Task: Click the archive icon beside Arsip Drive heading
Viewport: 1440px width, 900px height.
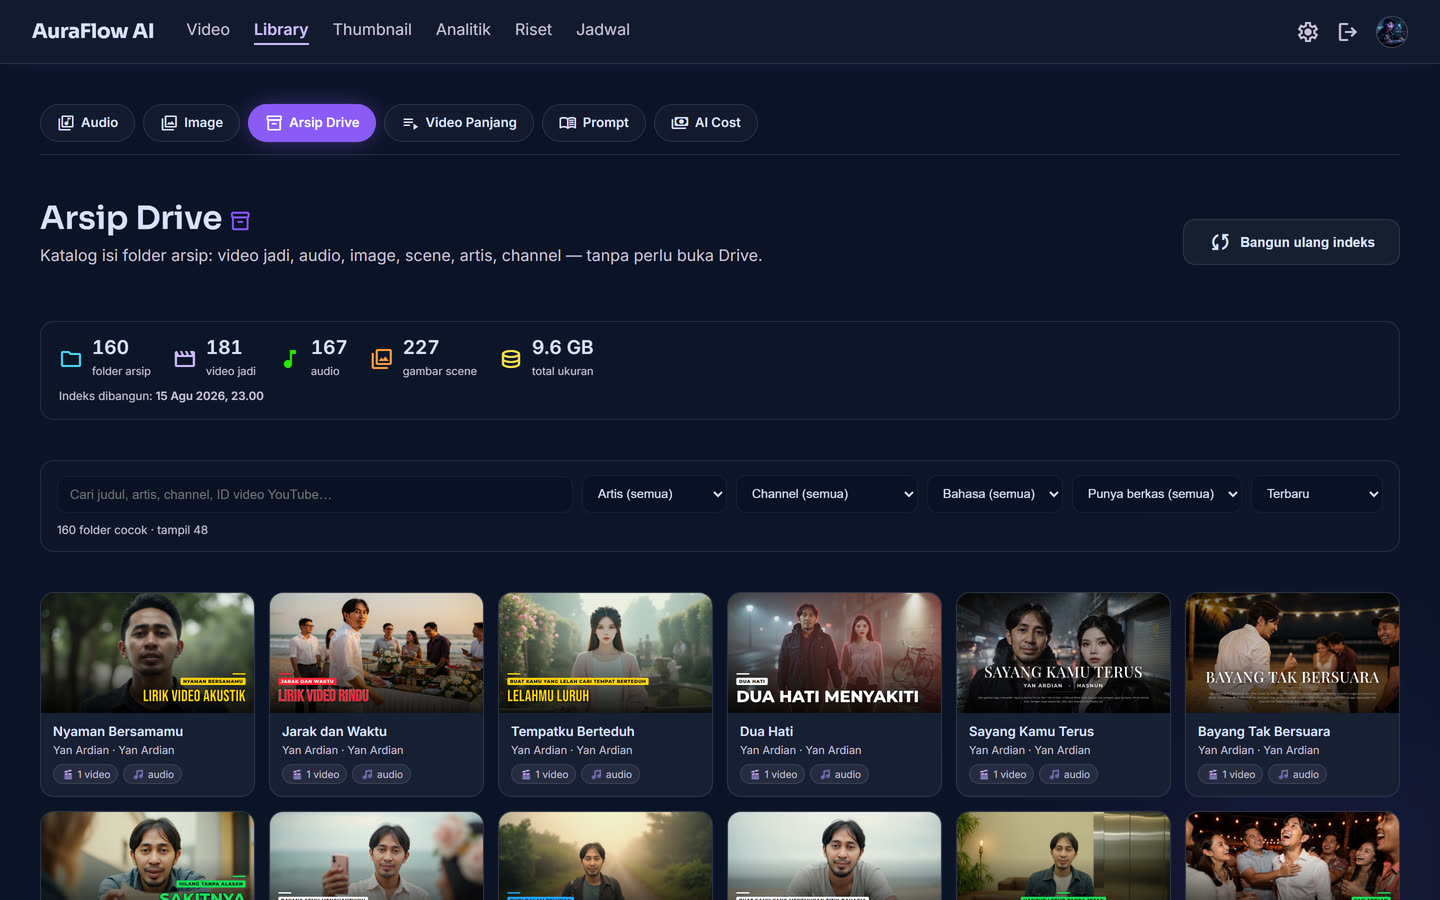Action: (x=240, y=220)
